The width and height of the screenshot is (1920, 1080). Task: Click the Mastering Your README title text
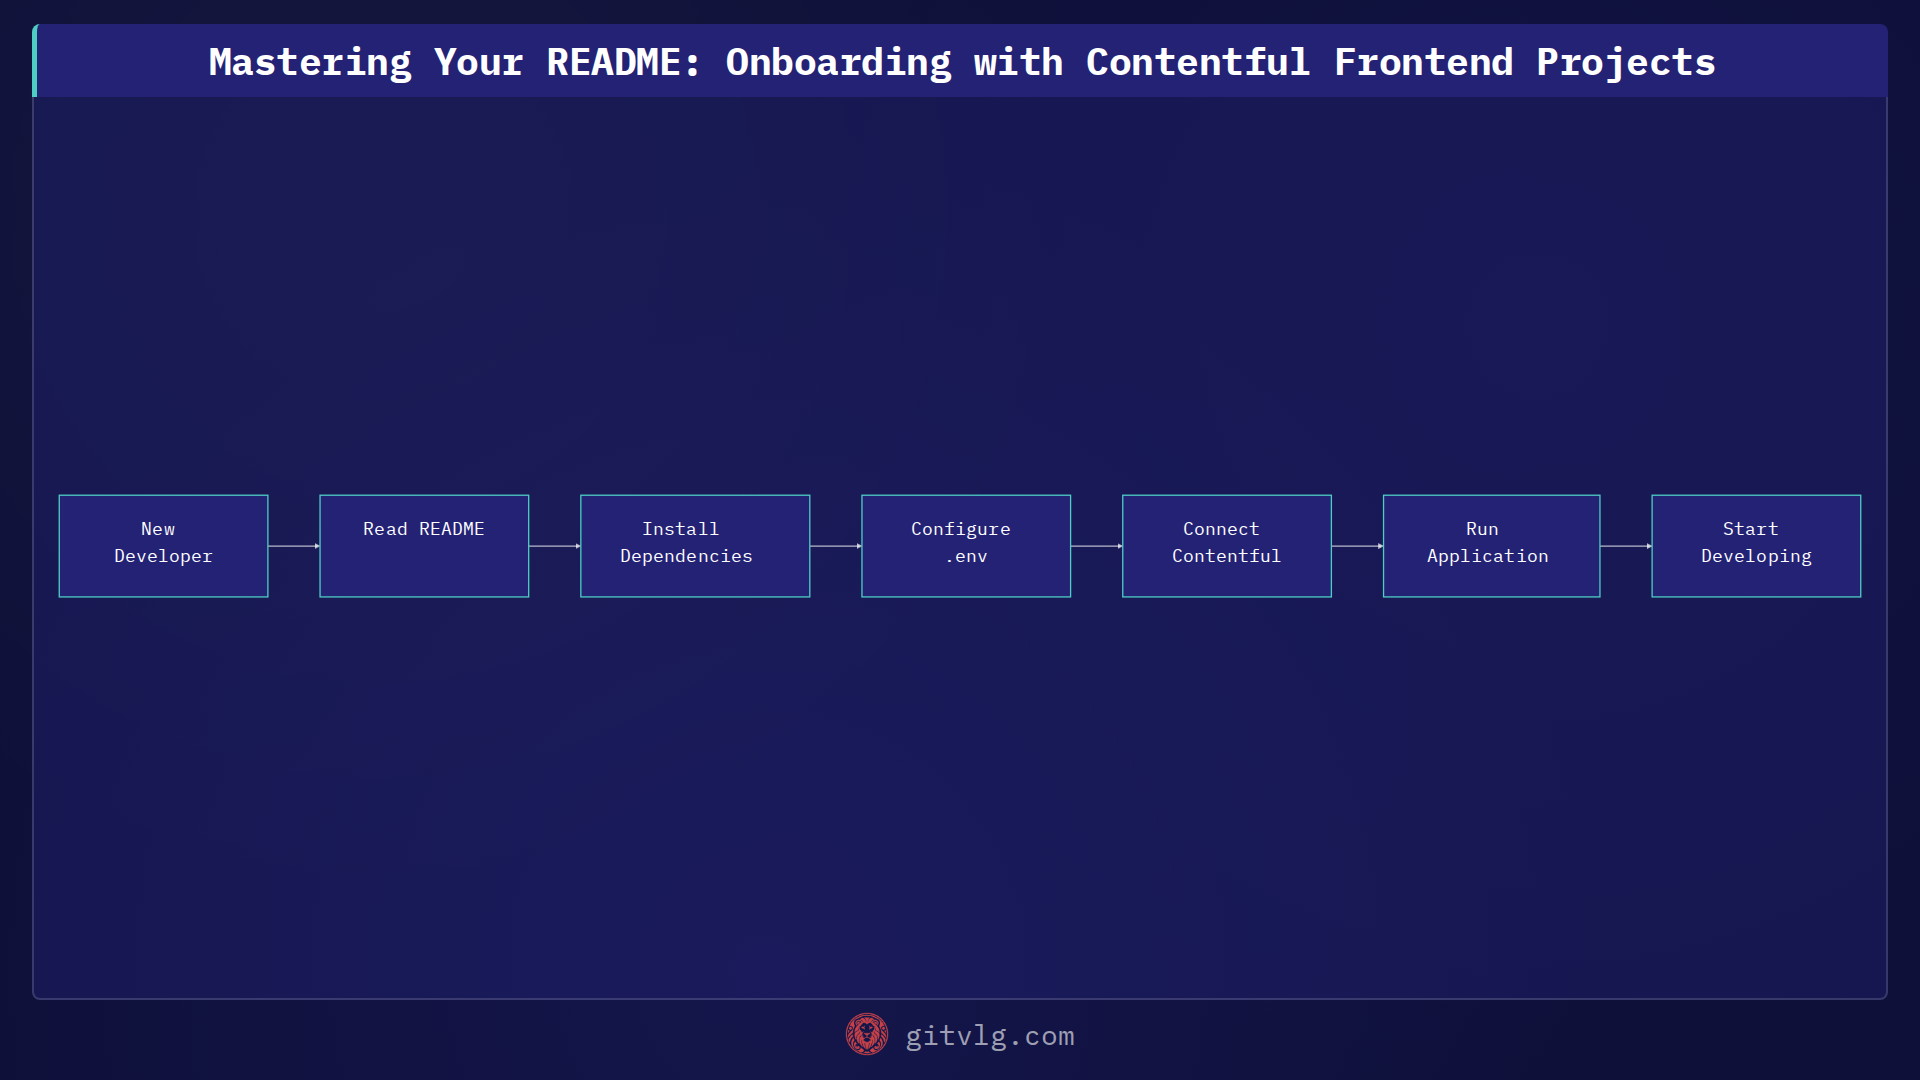pos(961,62)
